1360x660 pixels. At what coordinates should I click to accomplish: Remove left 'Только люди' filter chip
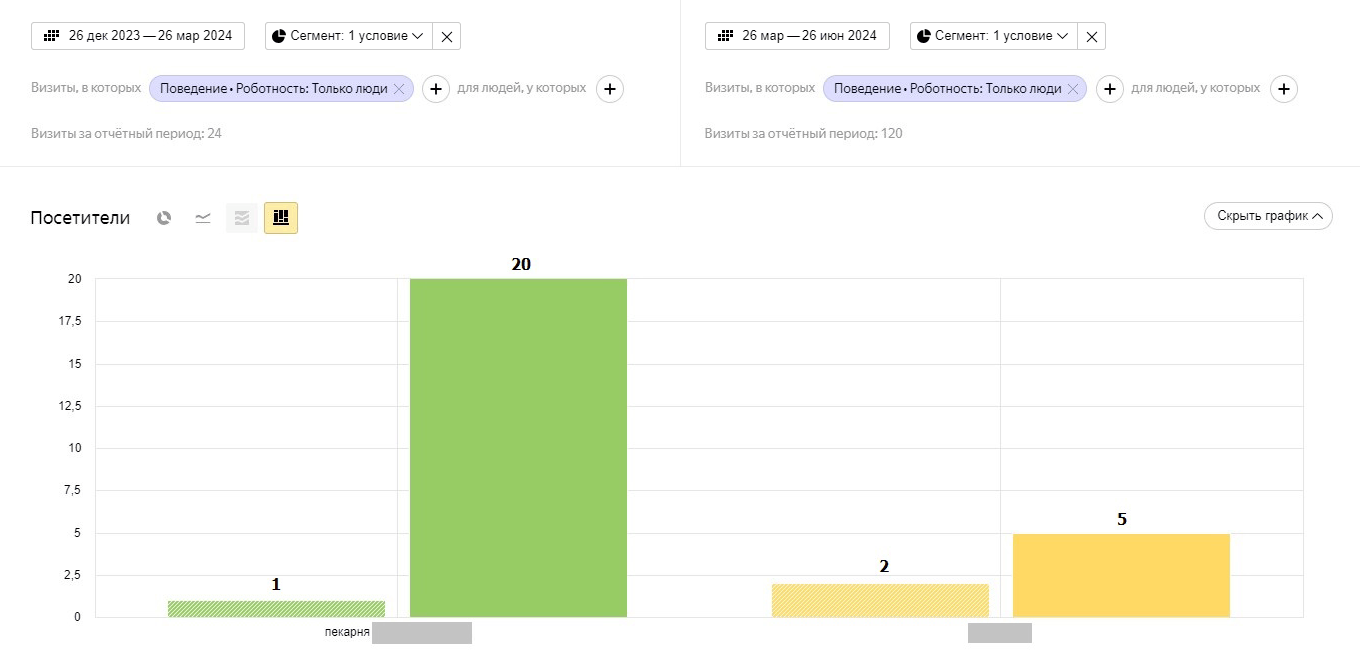point(399,89)
